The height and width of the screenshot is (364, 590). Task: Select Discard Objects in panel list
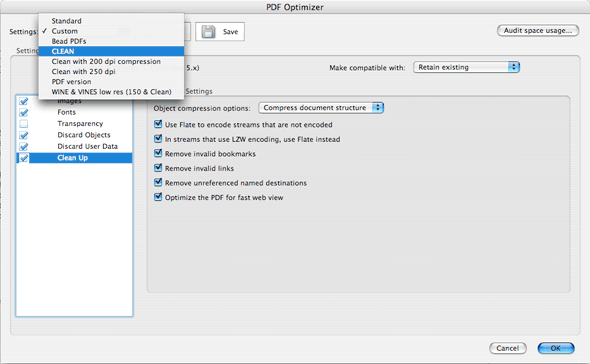click(84, 135)
